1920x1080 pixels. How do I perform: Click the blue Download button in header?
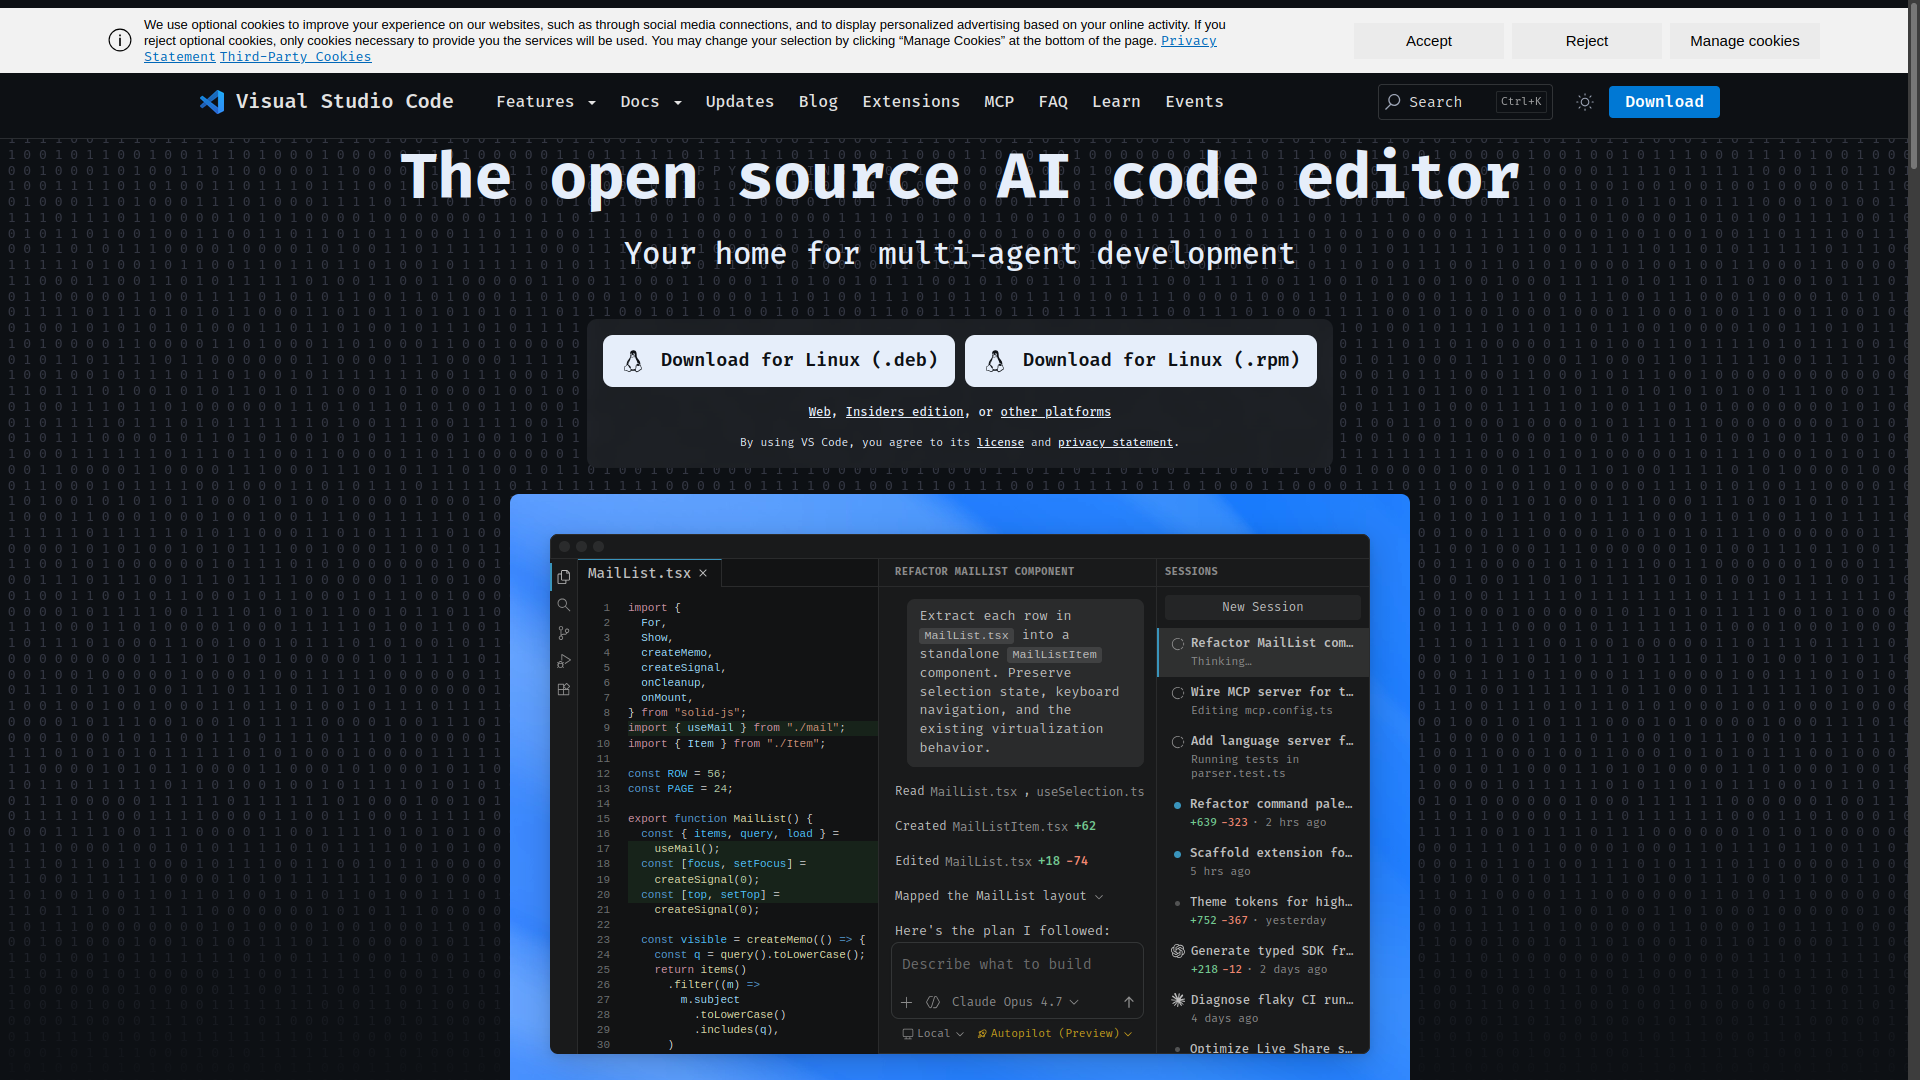pyautogui.click(x=1664, y=102)
